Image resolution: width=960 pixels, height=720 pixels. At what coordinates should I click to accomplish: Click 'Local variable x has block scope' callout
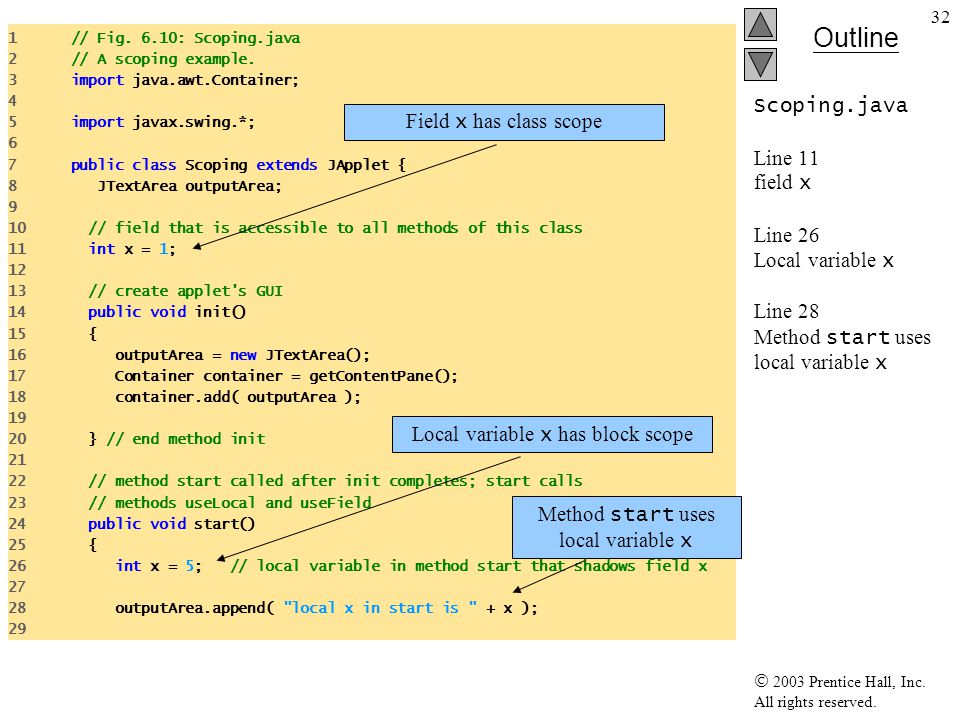552,435
